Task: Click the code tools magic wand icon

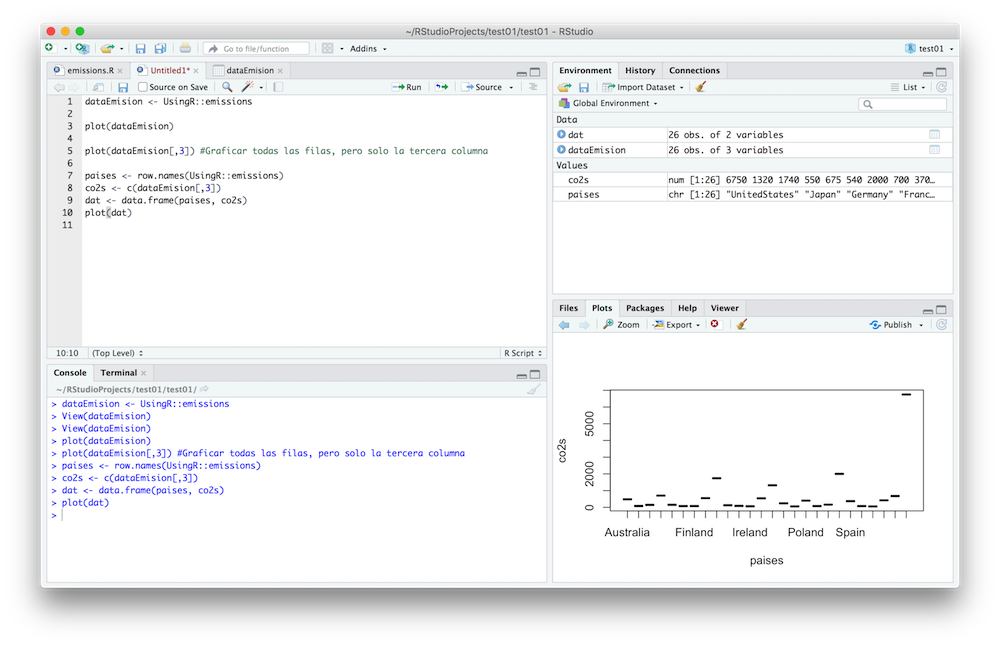Action: point(247,87)
